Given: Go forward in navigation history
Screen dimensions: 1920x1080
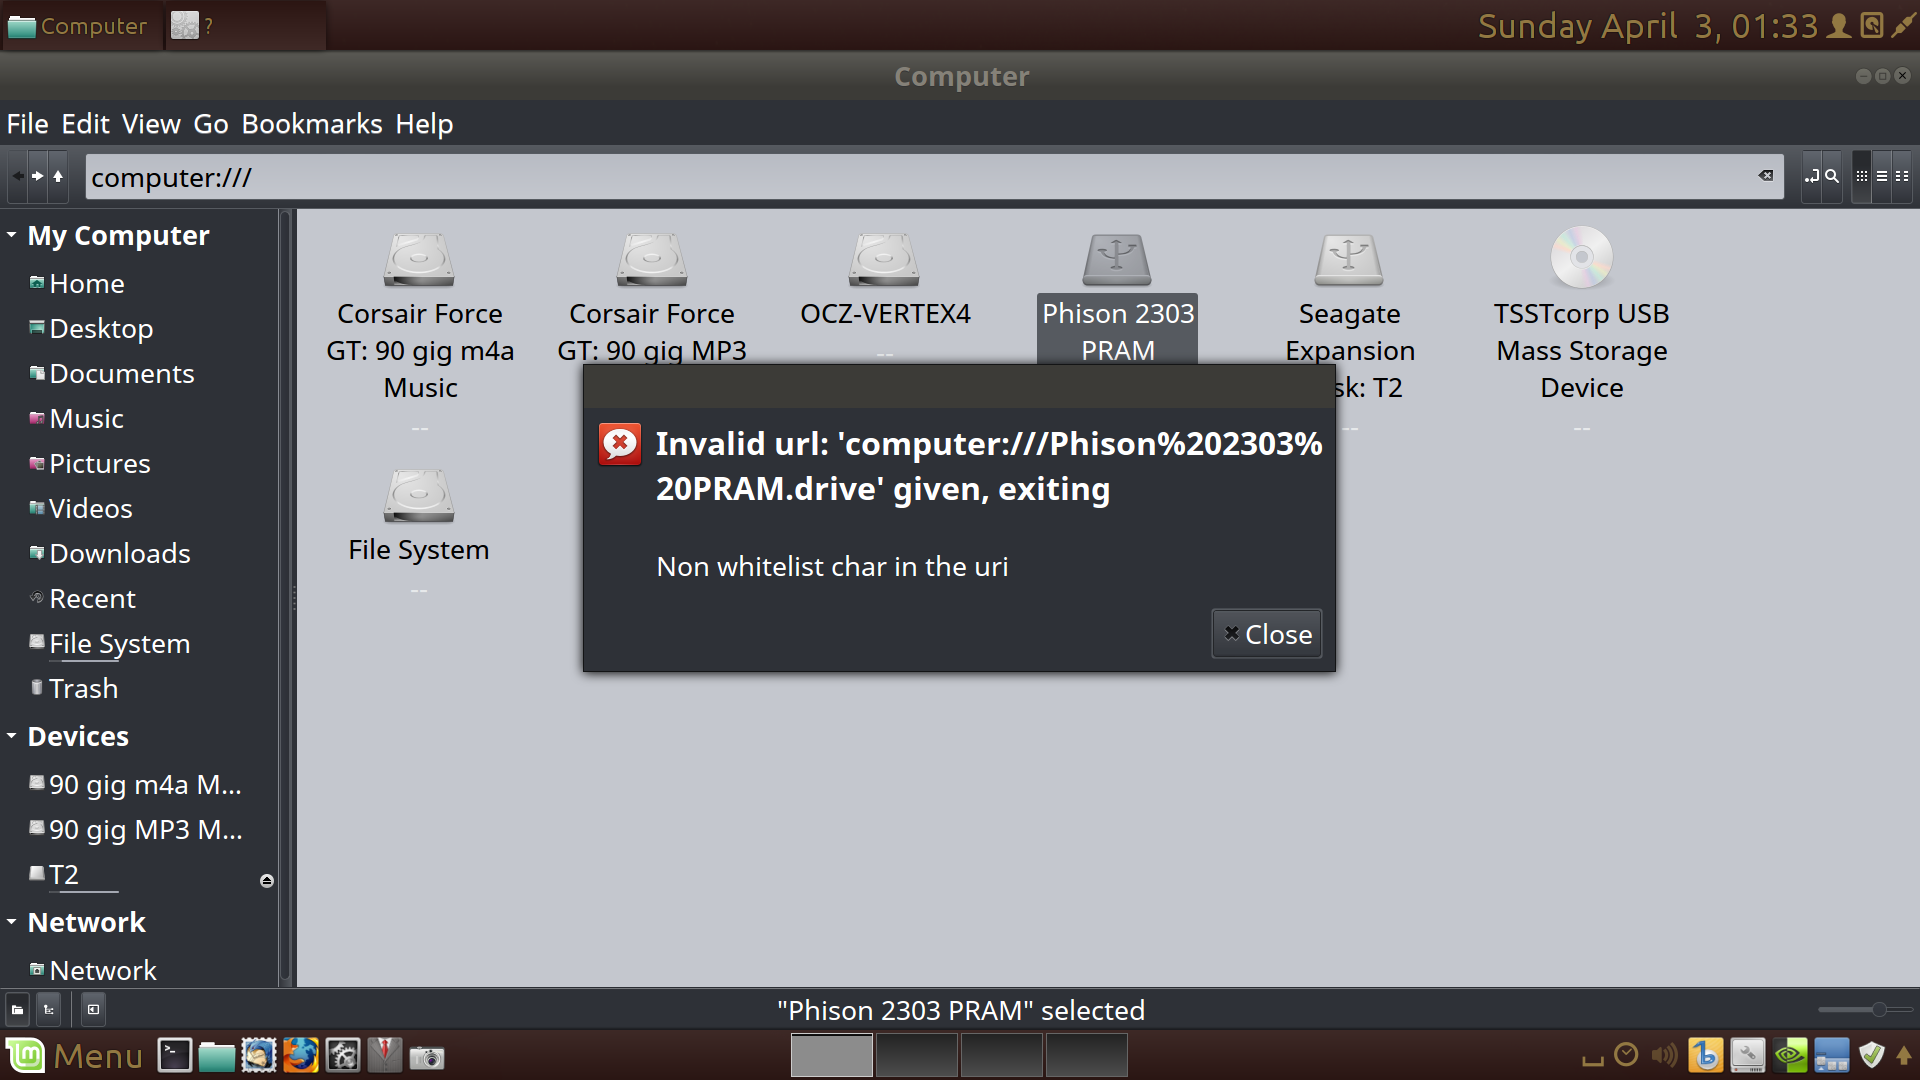Looking at the screenshot, I should (38, 176).
